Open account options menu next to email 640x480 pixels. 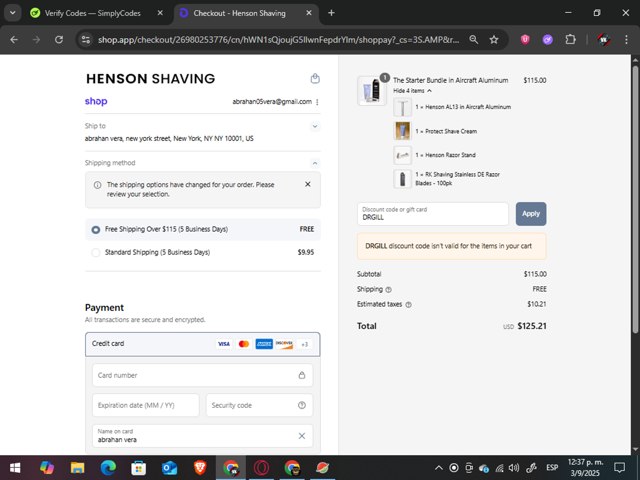[x=317, y=102]
